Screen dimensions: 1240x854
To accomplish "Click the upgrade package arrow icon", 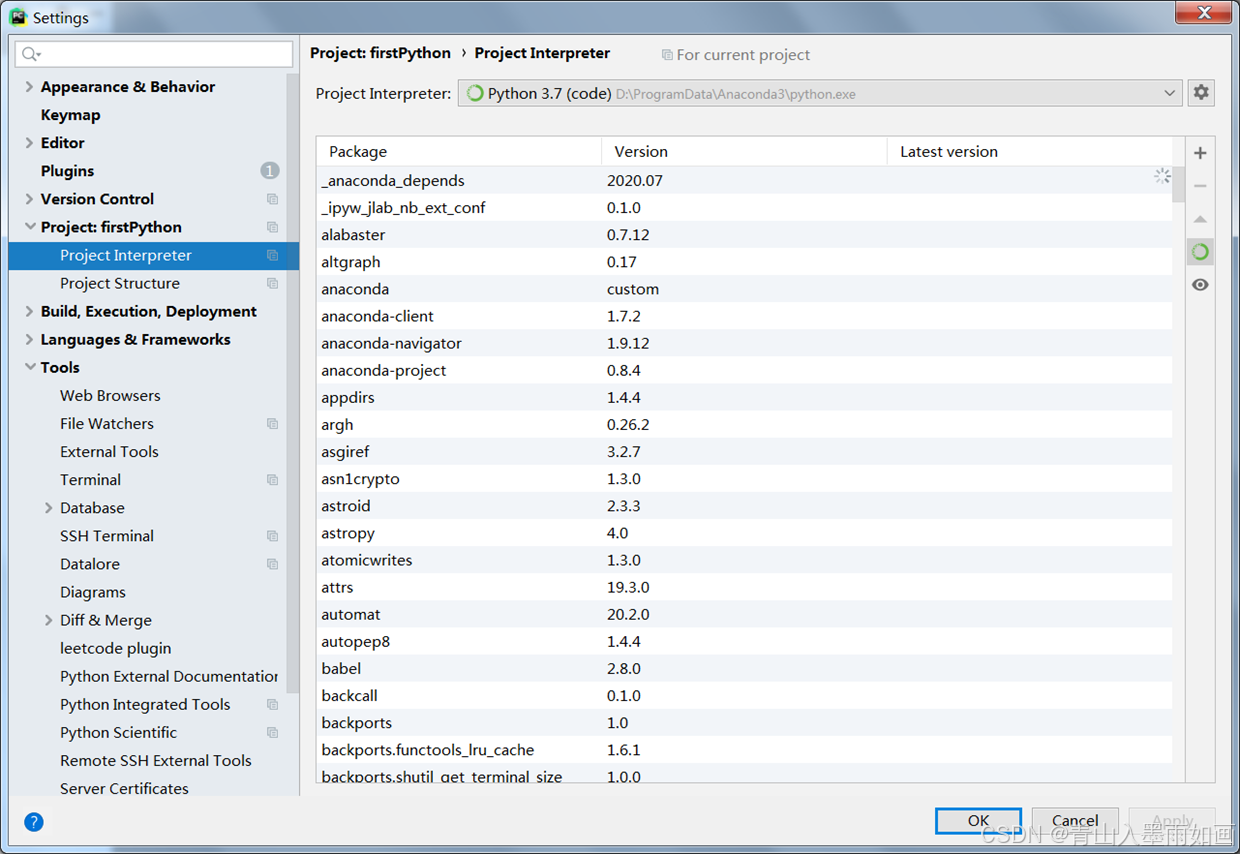I will [x=1200, y=219].
